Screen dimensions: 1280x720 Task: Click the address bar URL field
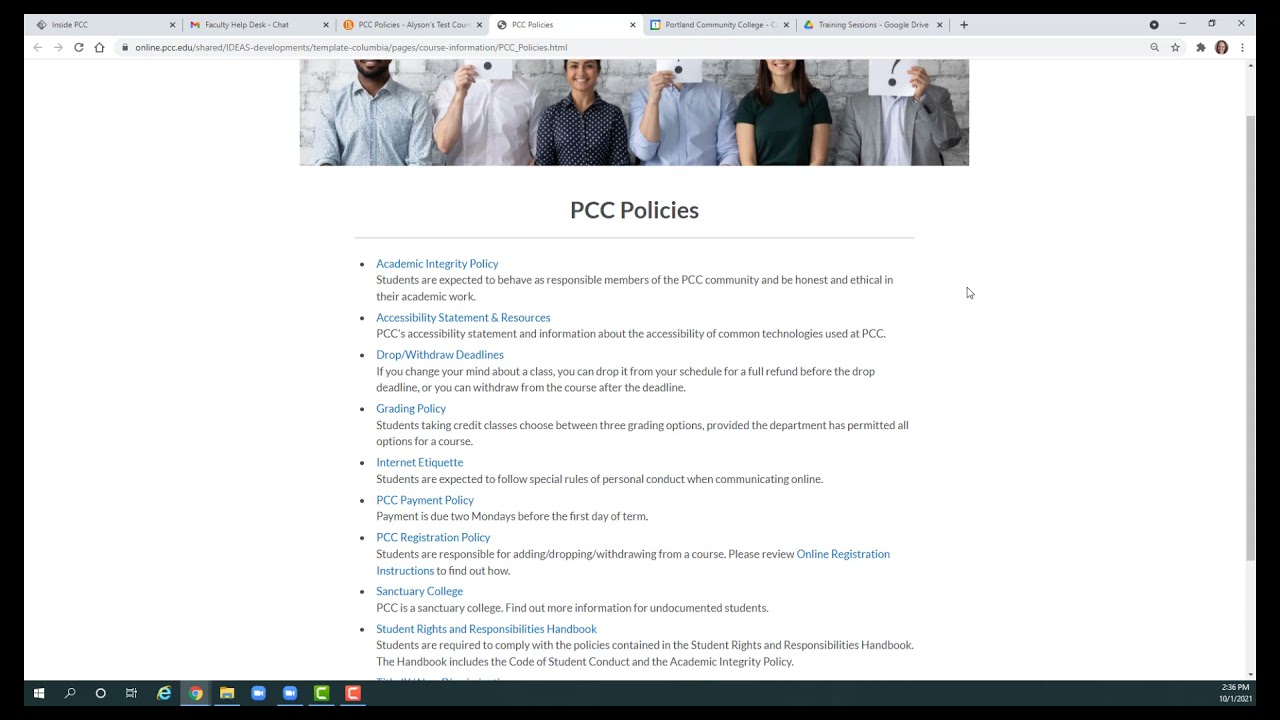[630, 47]
